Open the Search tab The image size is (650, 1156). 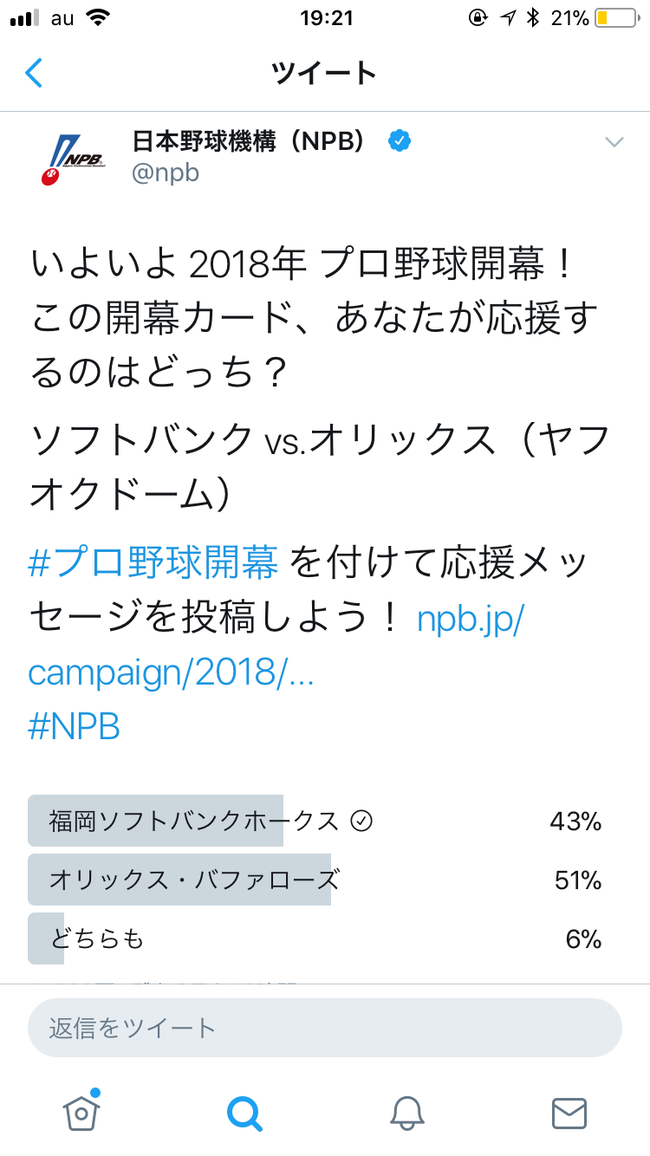pyautogui.click(x=244, y=1112)
